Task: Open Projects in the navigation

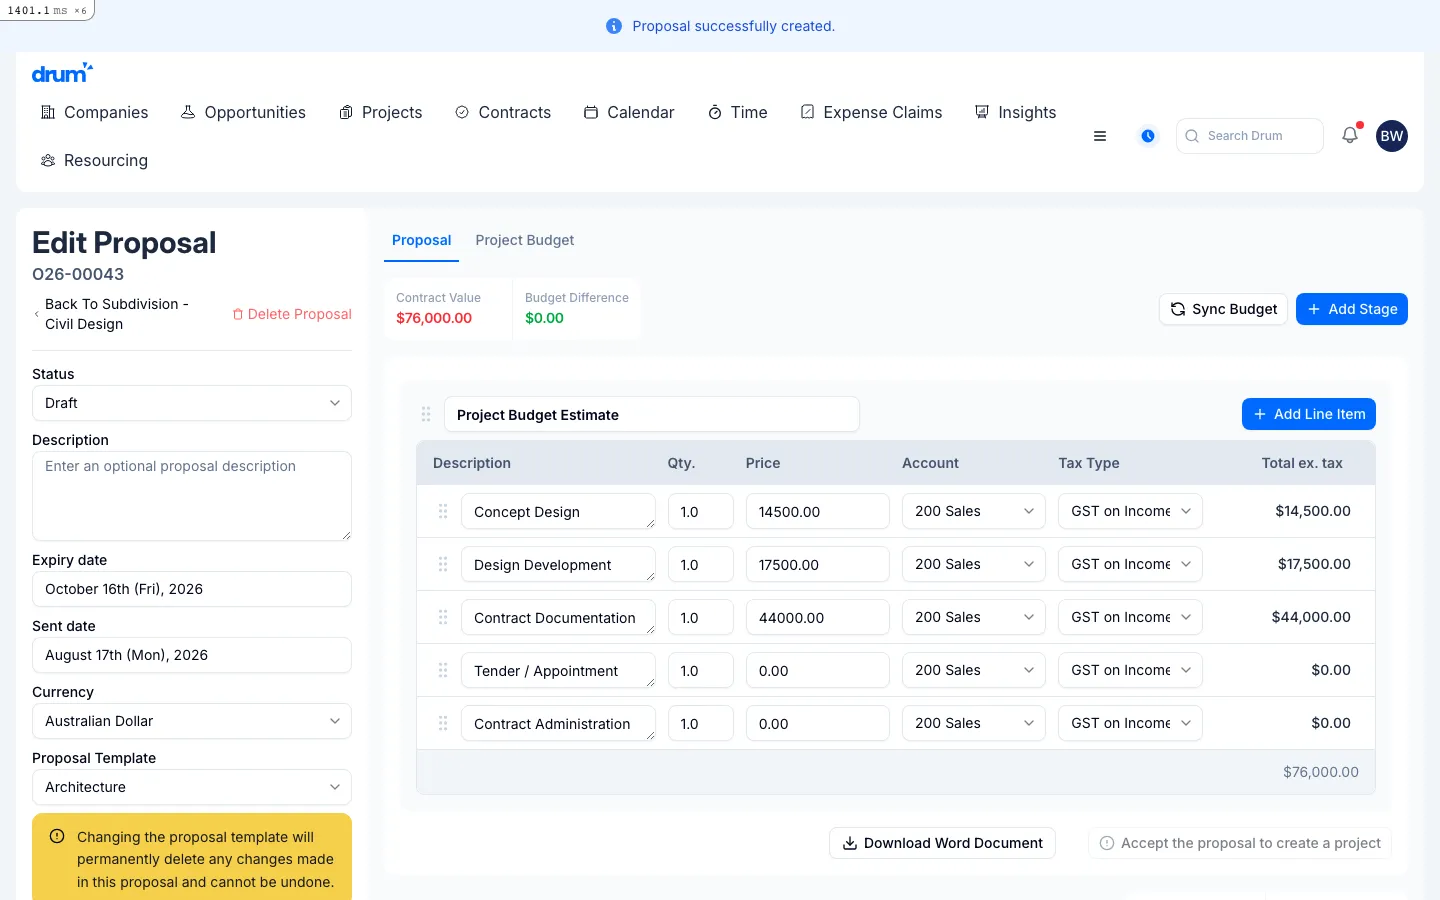Action: point(380,112)
